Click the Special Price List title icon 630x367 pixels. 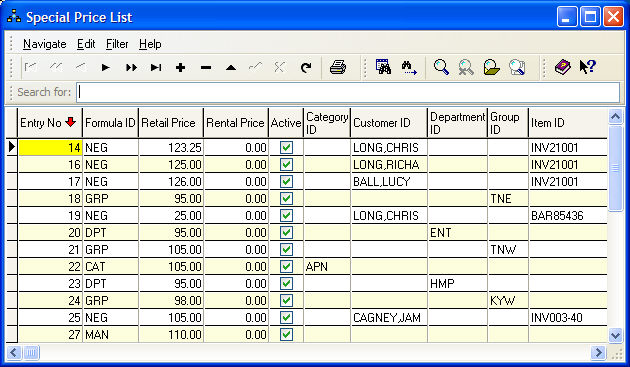tap(14, 16)
